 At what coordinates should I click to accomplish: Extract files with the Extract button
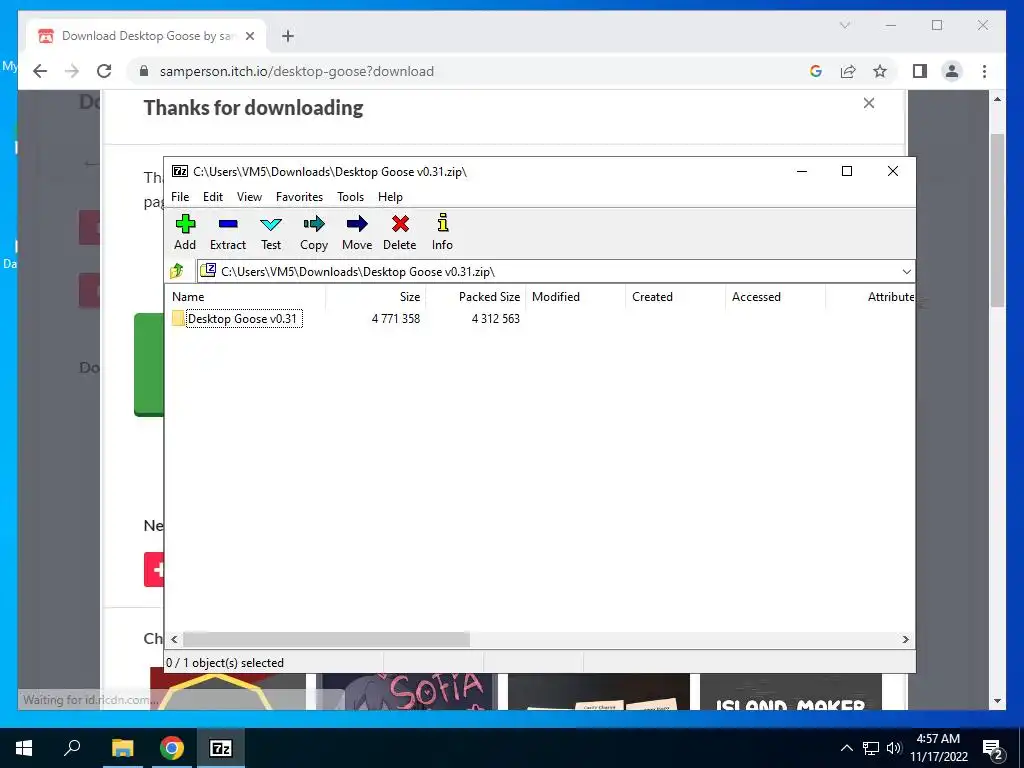coord(227,232)
